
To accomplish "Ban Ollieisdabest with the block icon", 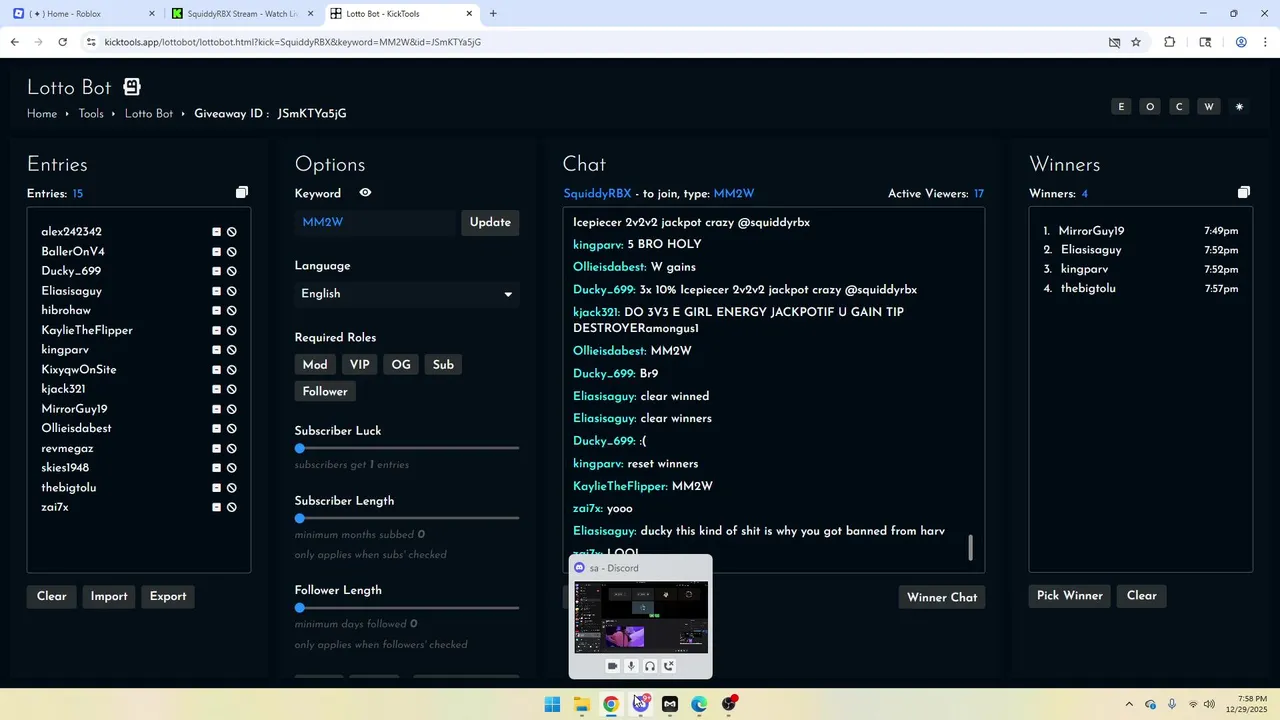I will [x=231, y=428].
